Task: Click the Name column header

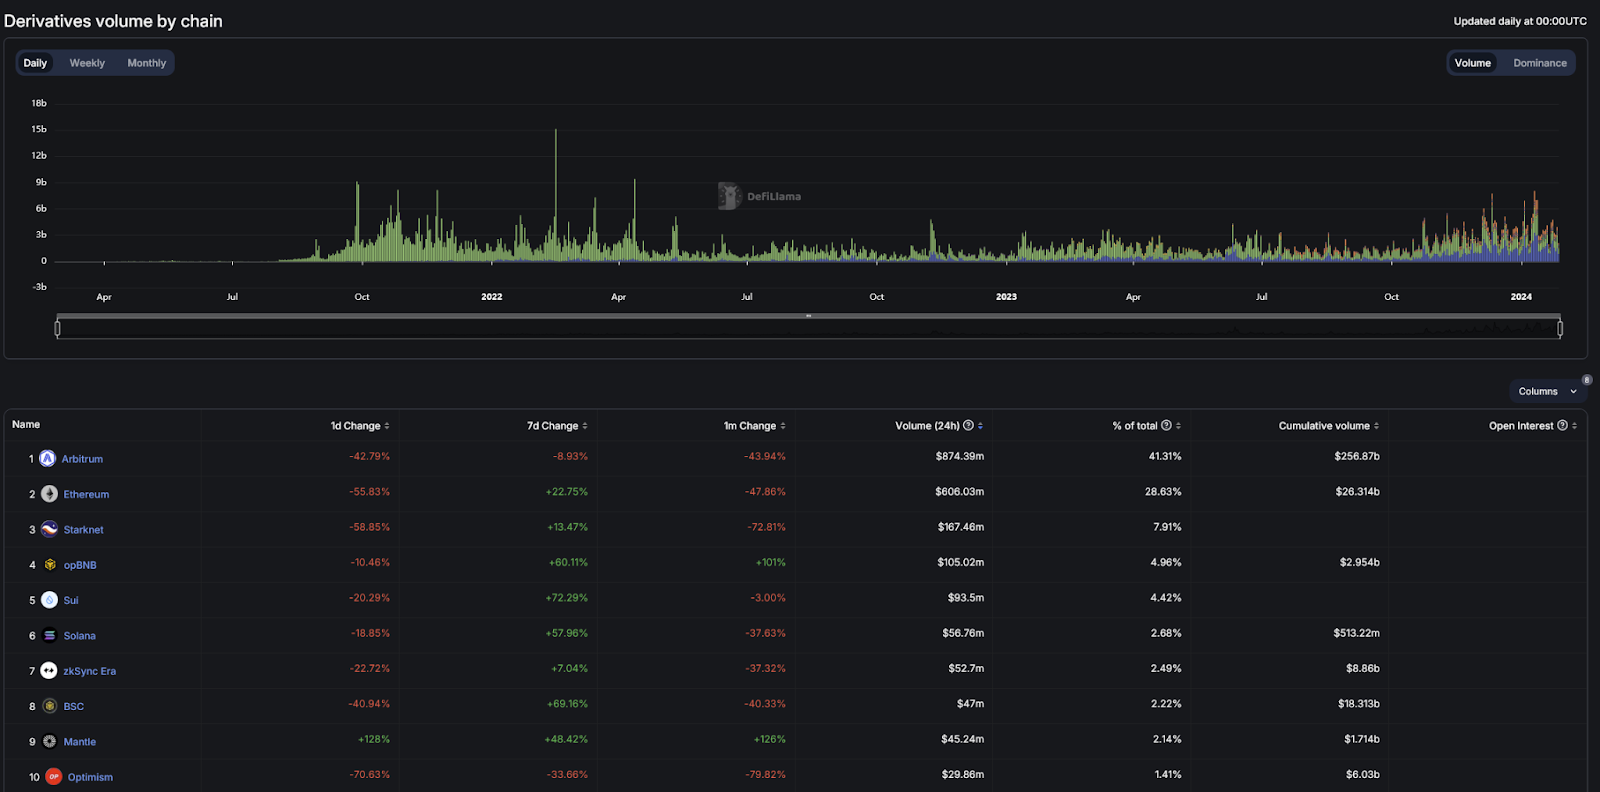Action: (26, 425)
